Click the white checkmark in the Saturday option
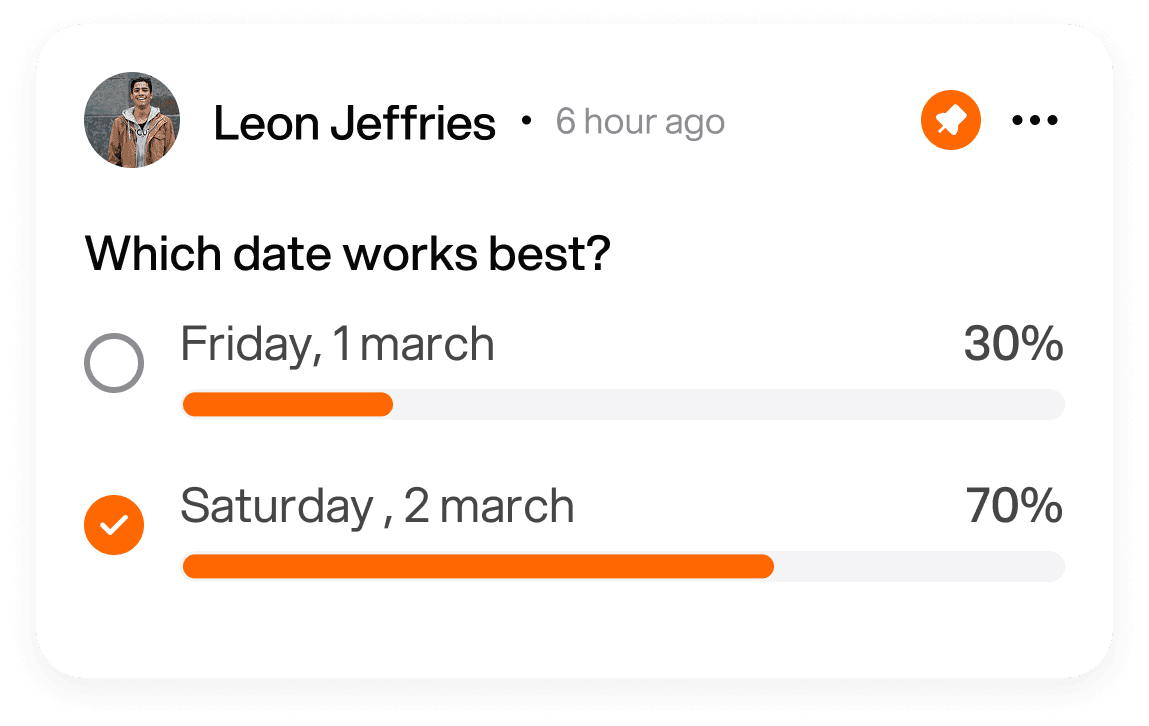Screen dimensions: 1149x726 coord(114,524)
